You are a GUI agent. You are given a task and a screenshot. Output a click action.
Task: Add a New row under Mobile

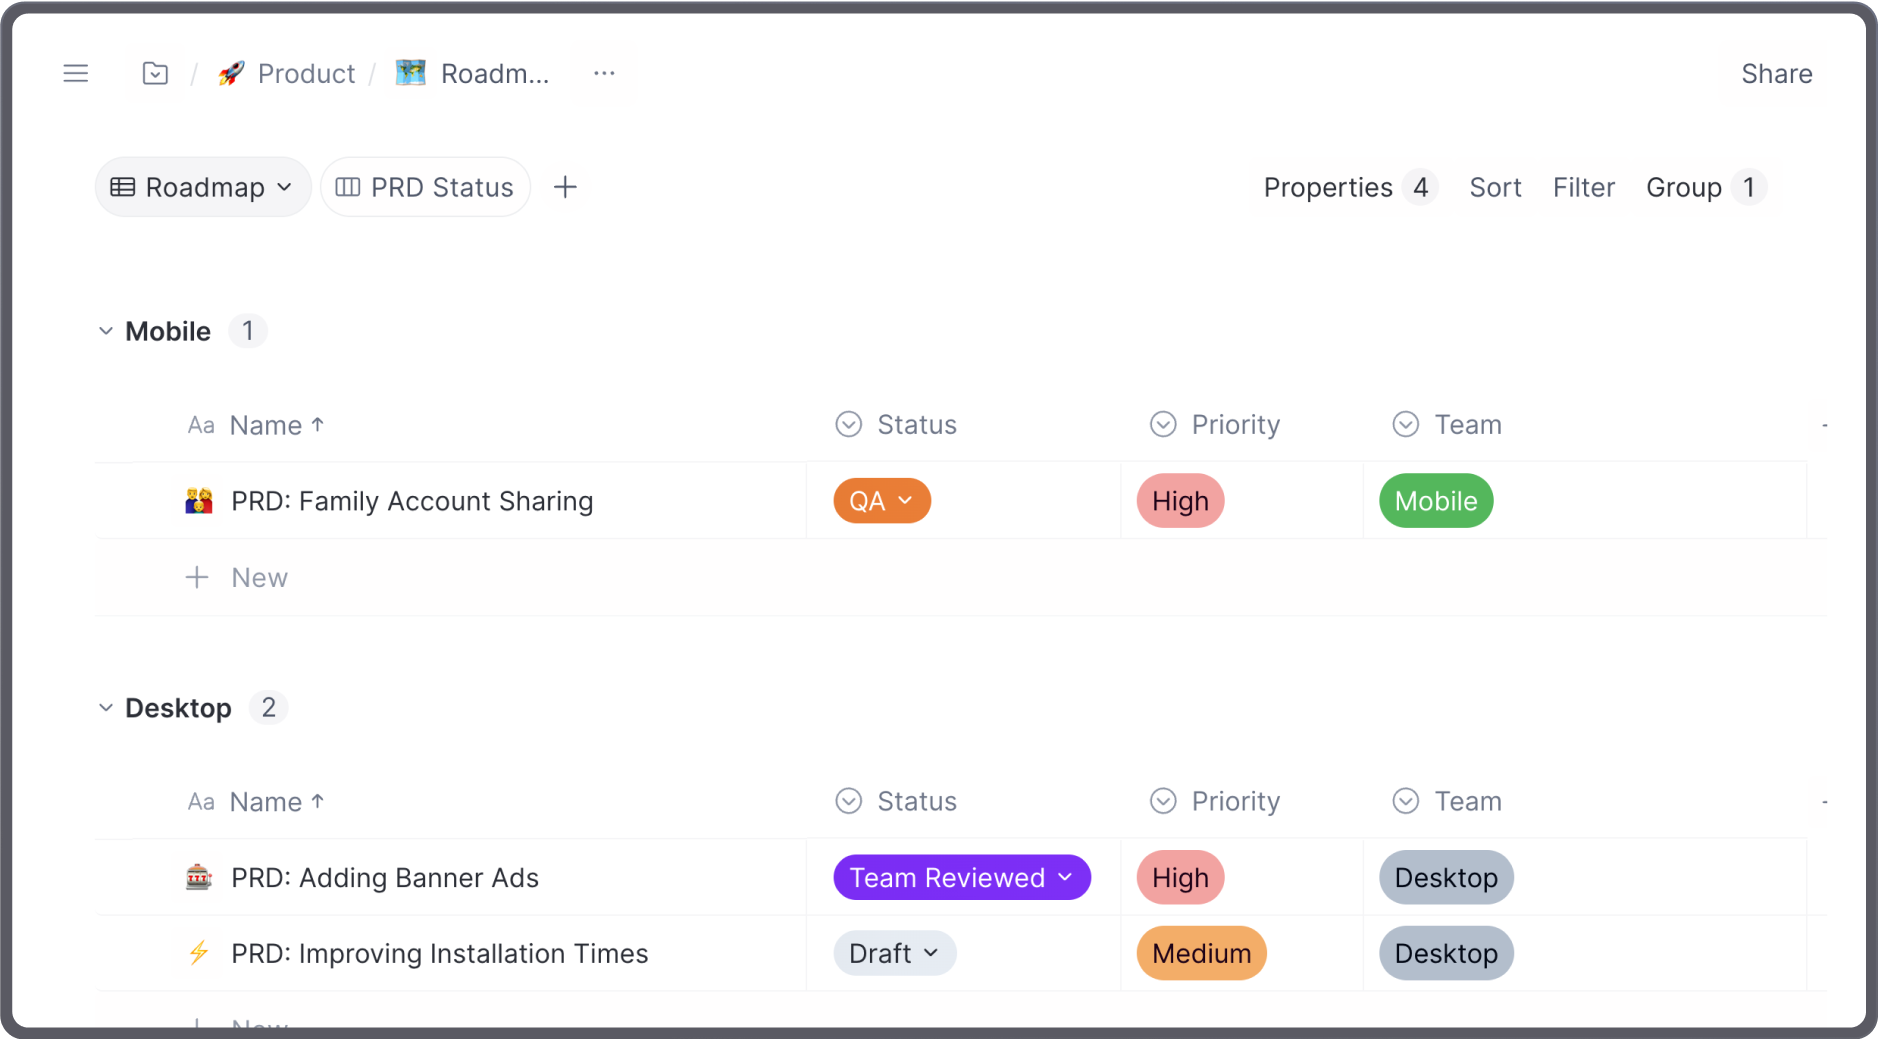237,577
